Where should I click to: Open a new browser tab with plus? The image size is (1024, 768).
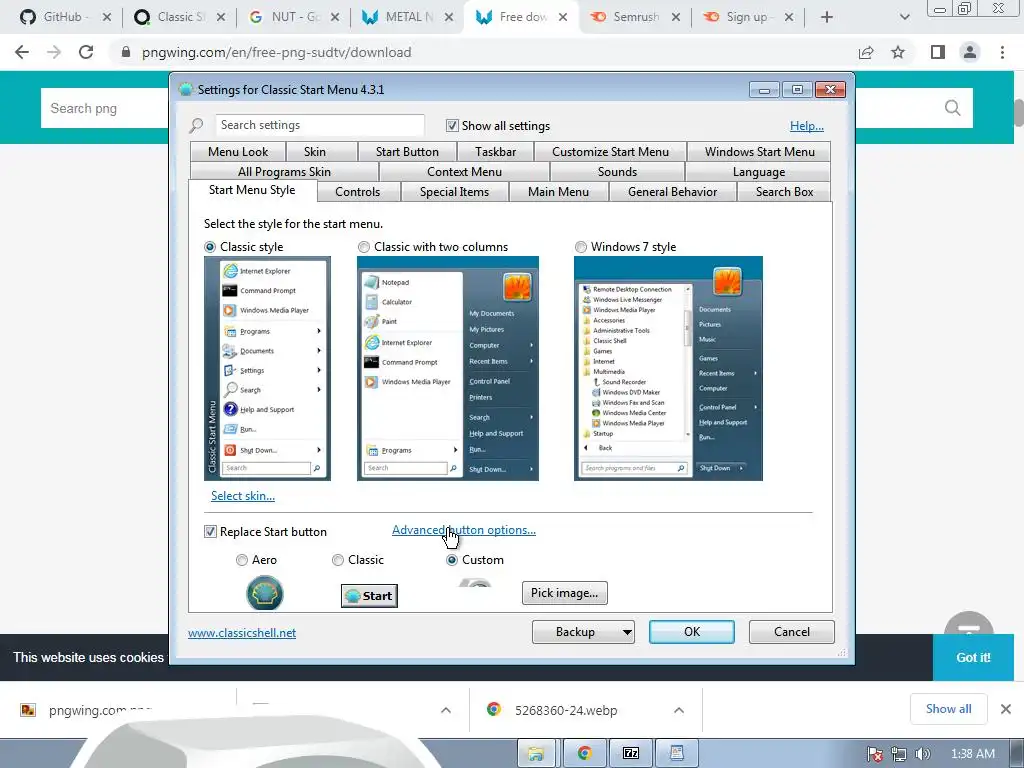coord(827,17)
